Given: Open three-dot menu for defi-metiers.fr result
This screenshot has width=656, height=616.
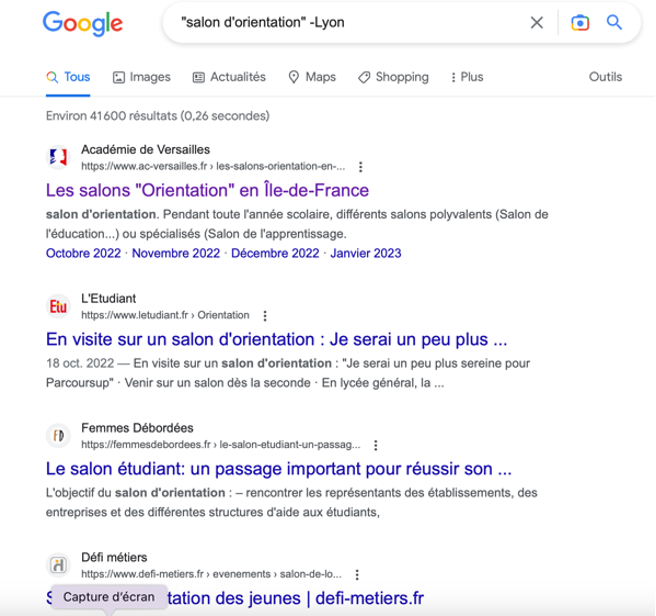Looking at the screenshot, I should (357, 575).
